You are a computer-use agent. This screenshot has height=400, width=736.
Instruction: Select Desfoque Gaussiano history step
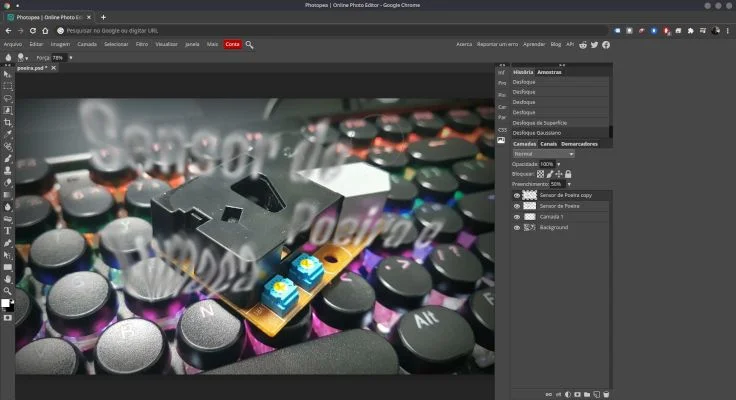coord(560,133)
